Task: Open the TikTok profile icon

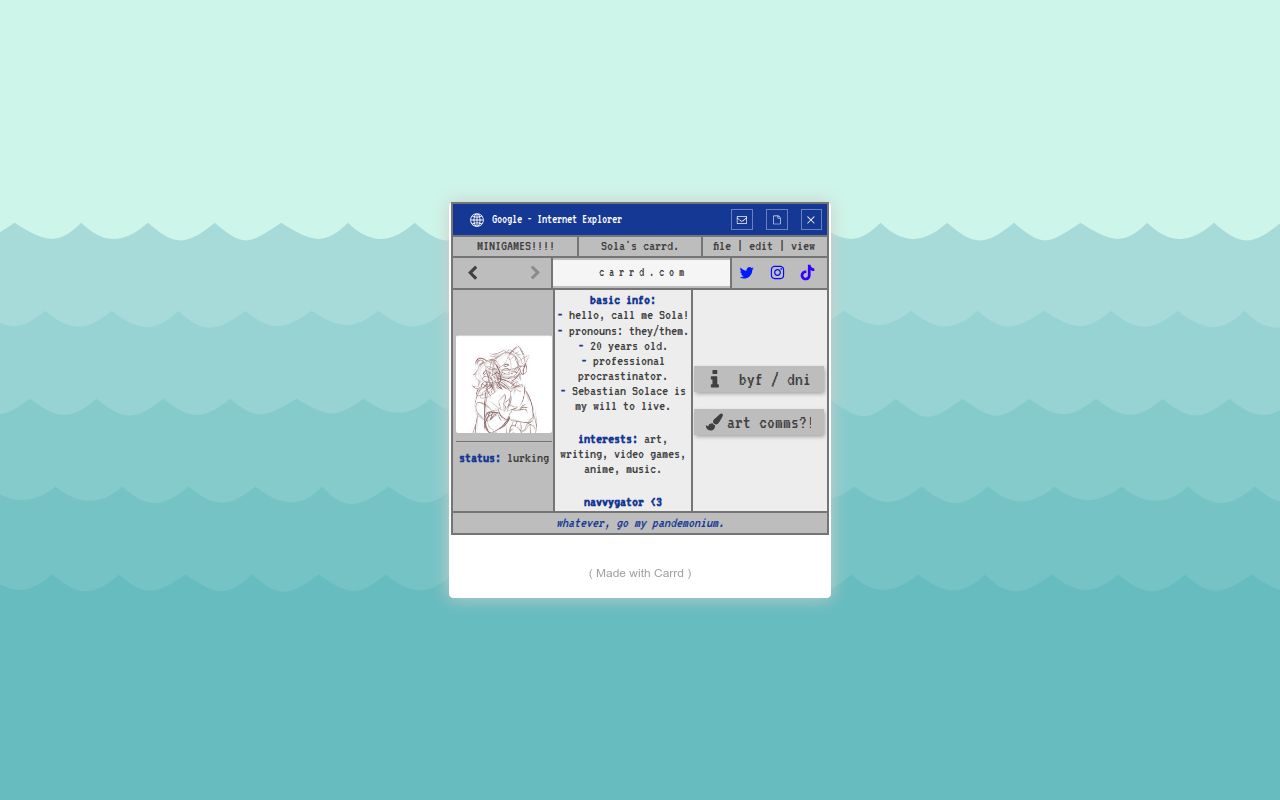Action: coord(807,273)
